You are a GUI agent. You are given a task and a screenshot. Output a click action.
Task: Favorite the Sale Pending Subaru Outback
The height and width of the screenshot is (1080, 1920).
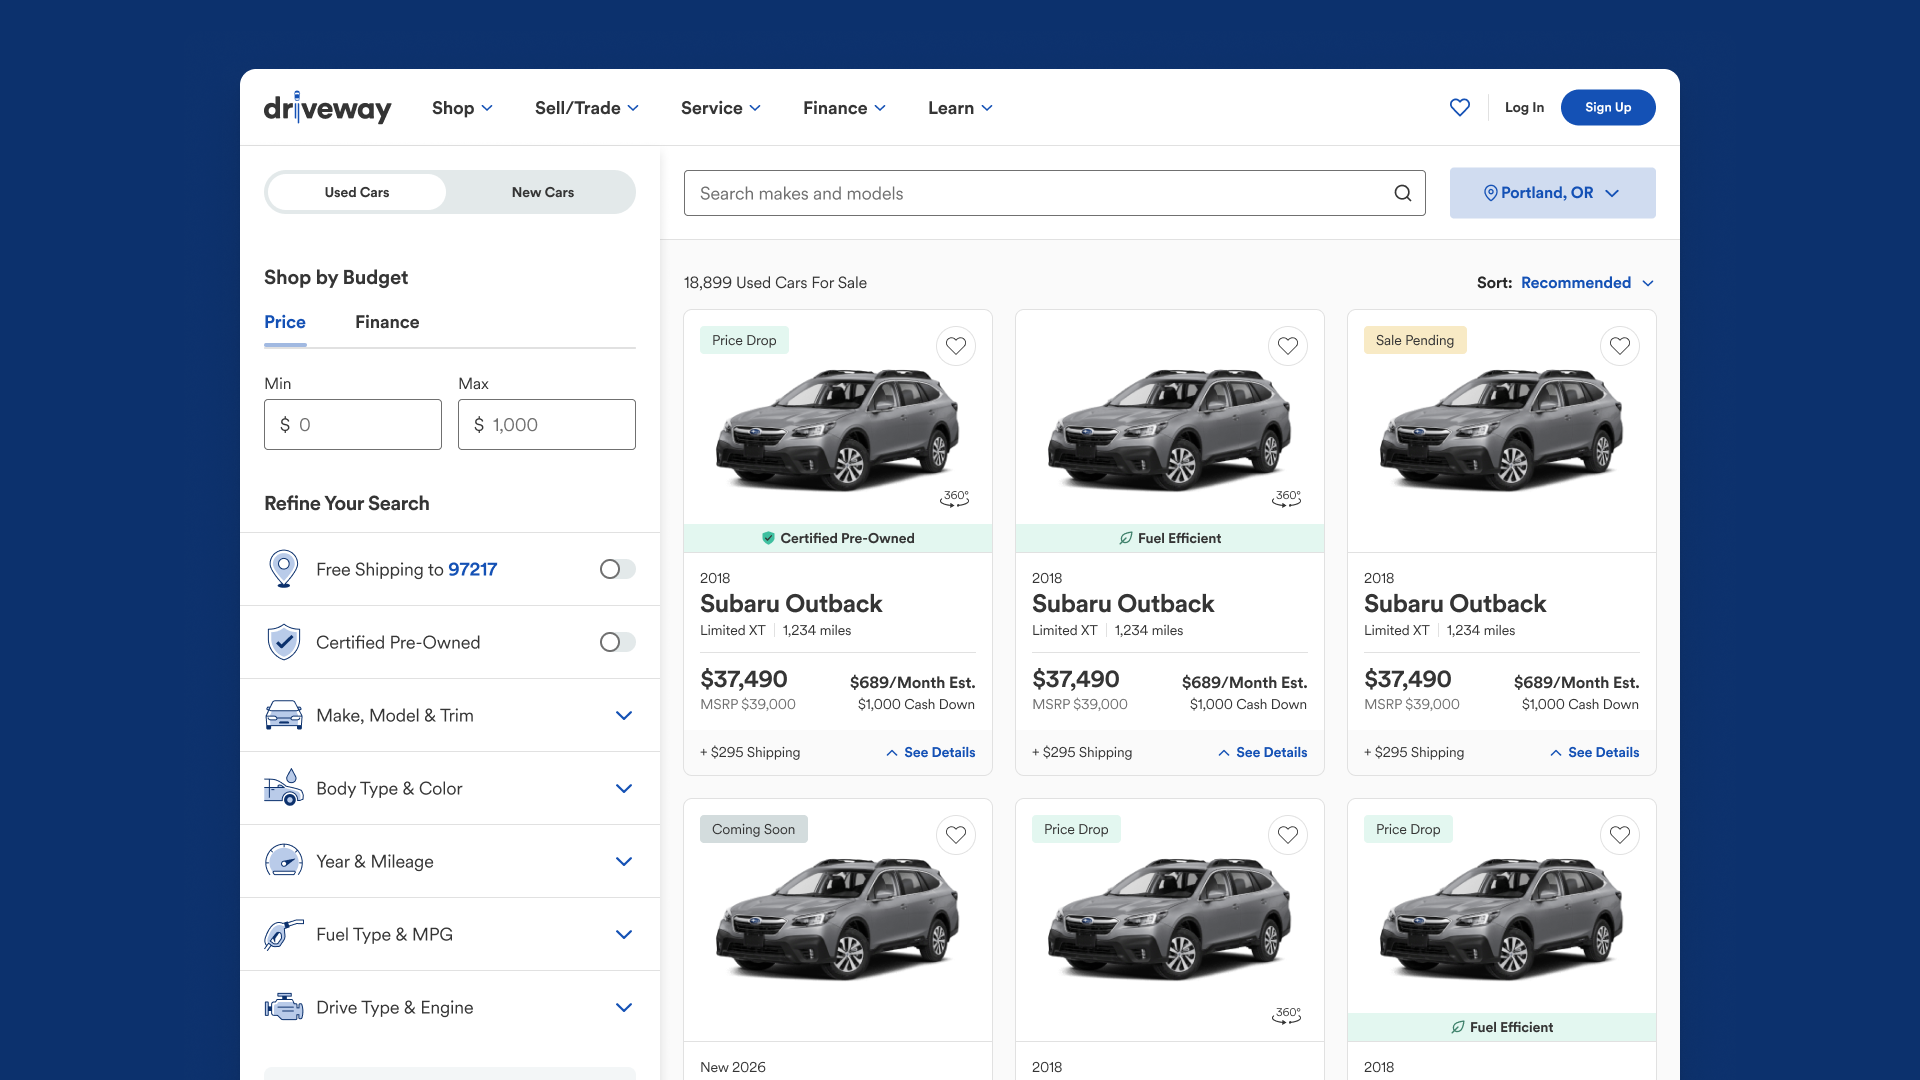pyautogui.click(x=1619, y=346)
